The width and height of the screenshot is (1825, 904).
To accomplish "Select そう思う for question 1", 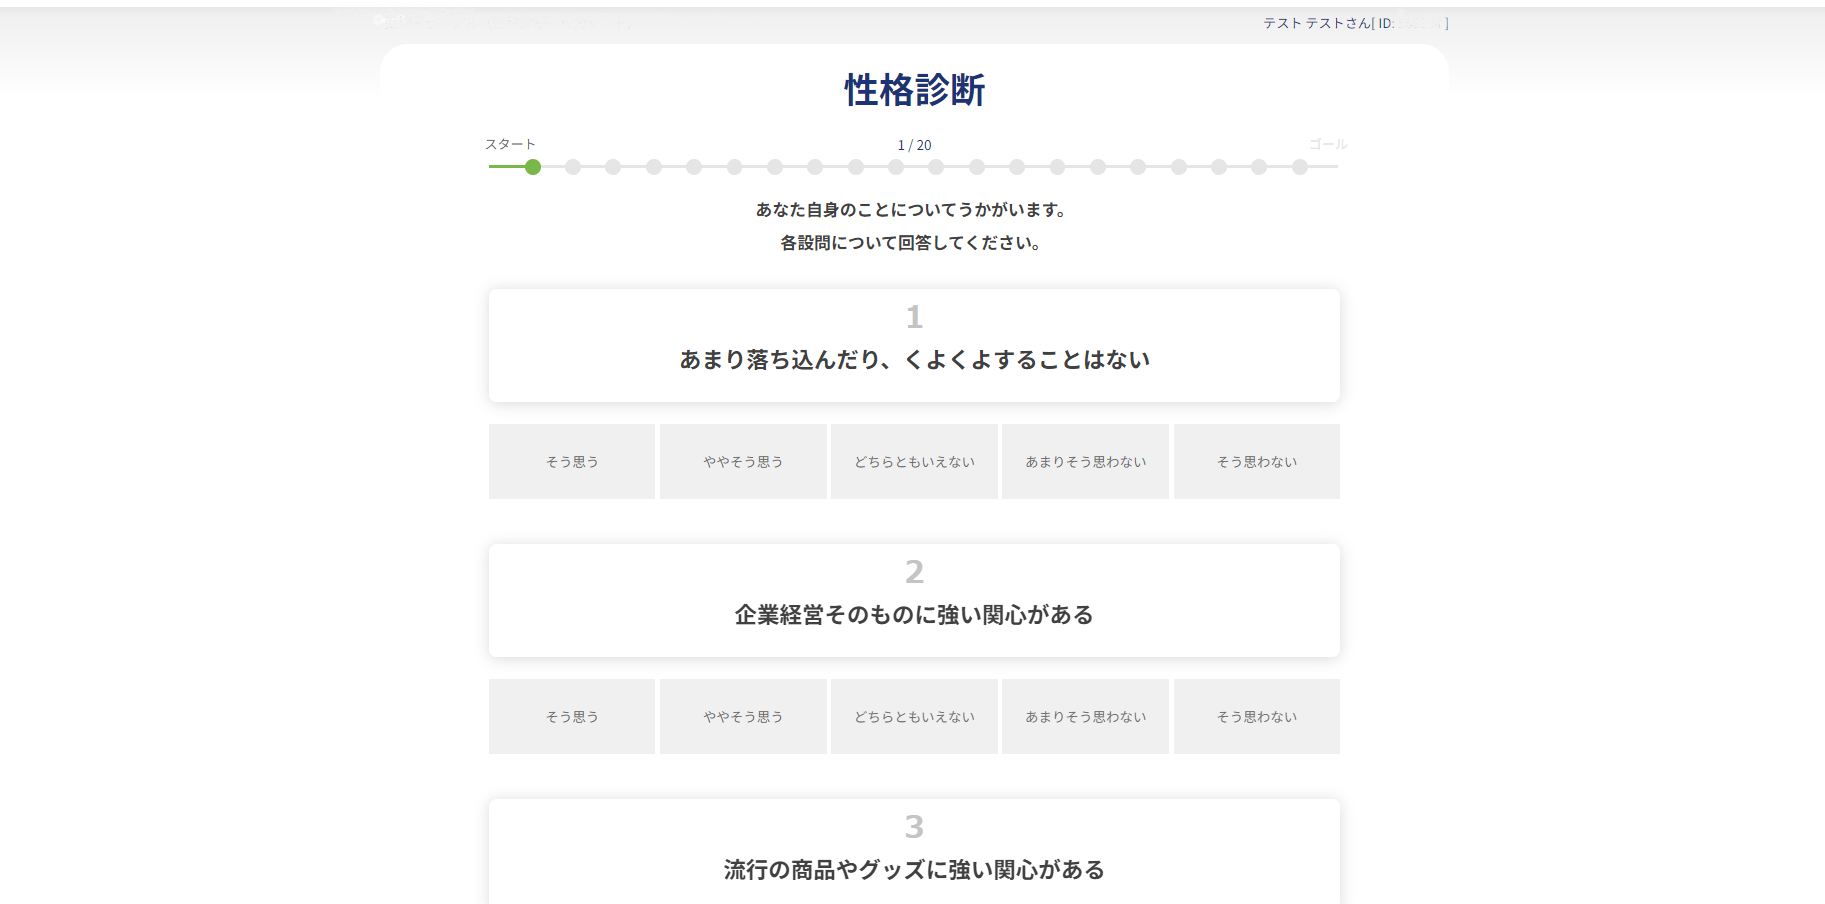I will click(571, 461).
